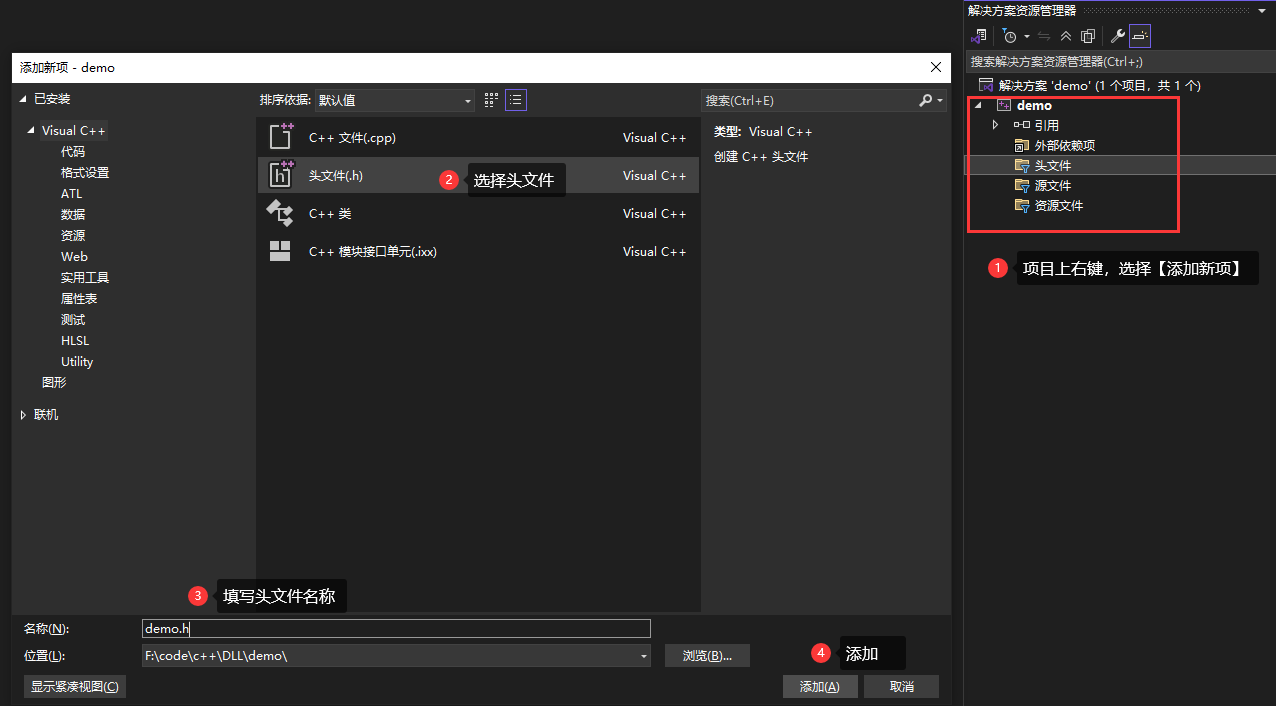Select the C++ 文件(.cpp) template
This screenshot has height=706, width=1276.
tap(478, 138)
